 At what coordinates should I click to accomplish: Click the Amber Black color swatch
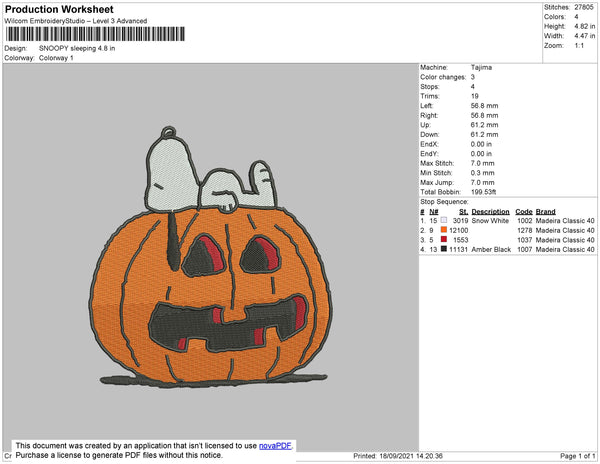[444, 249]
